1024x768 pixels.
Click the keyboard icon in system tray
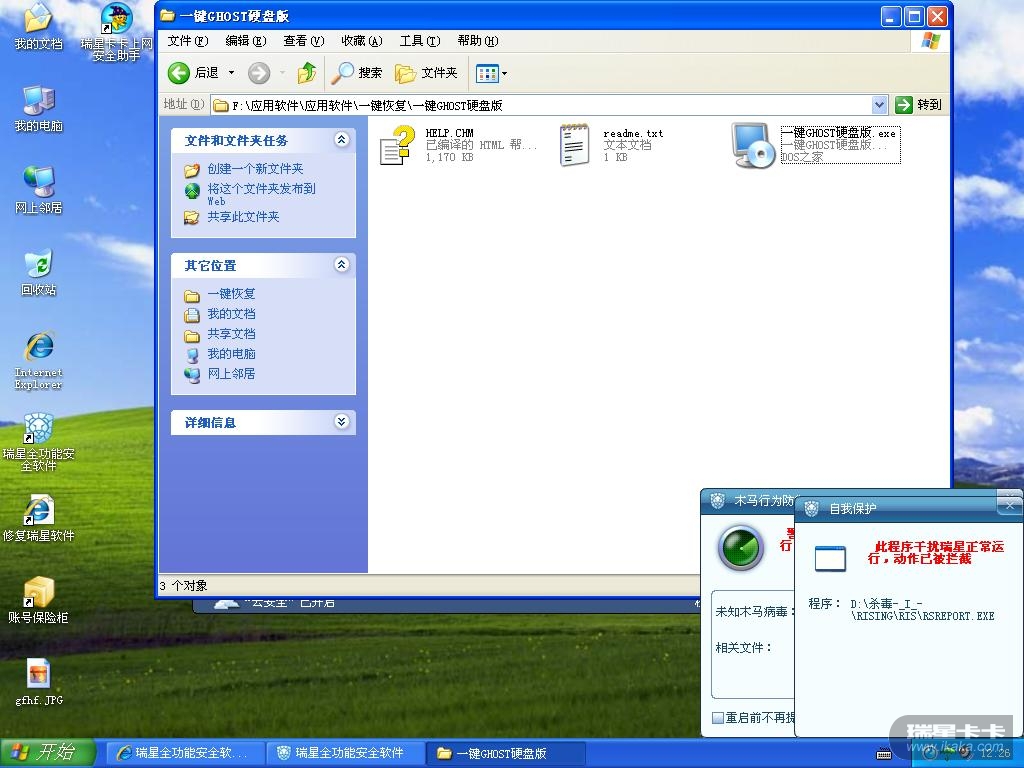tap(884, 754)
